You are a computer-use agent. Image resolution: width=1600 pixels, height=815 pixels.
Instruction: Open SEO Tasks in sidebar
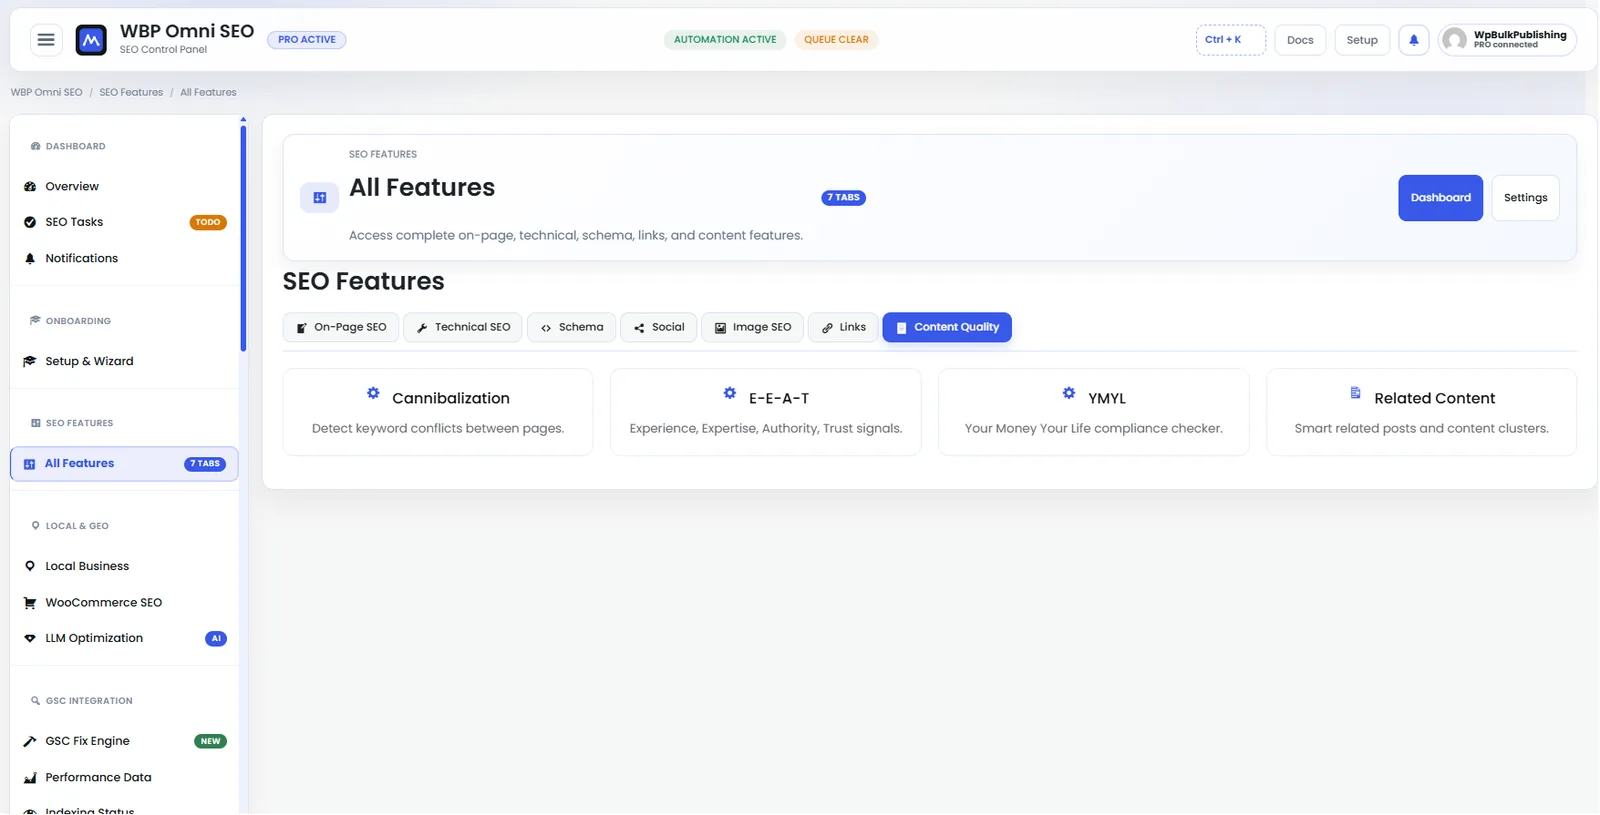coord(125,222)
